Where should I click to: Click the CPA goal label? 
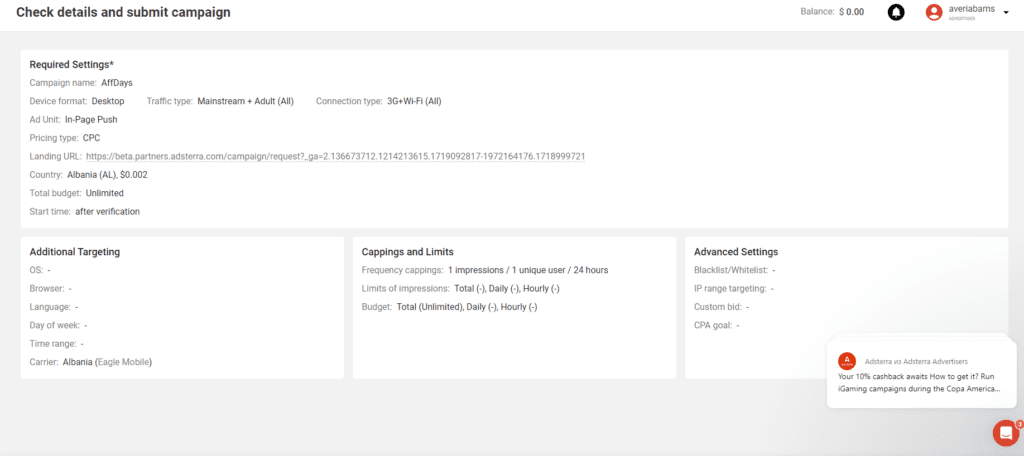(713, 325)
